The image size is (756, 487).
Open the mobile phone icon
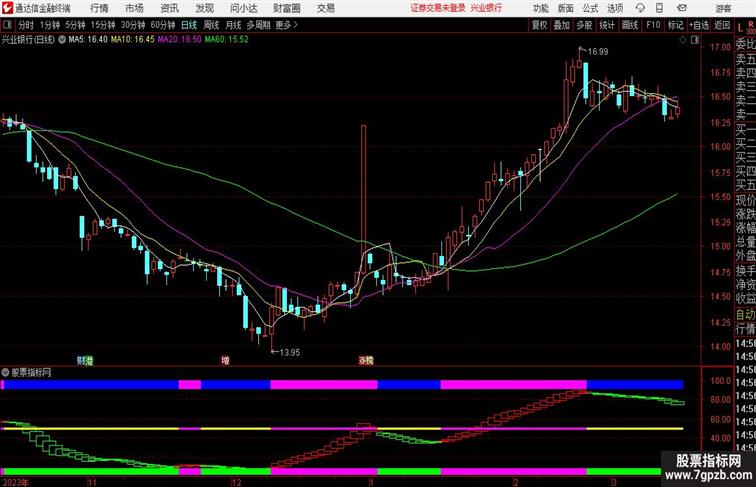click(660, 8)
